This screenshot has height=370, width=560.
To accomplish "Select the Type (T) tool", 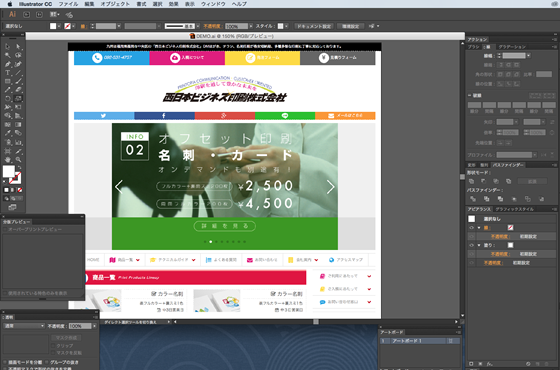I will click(x=7, y=72).
